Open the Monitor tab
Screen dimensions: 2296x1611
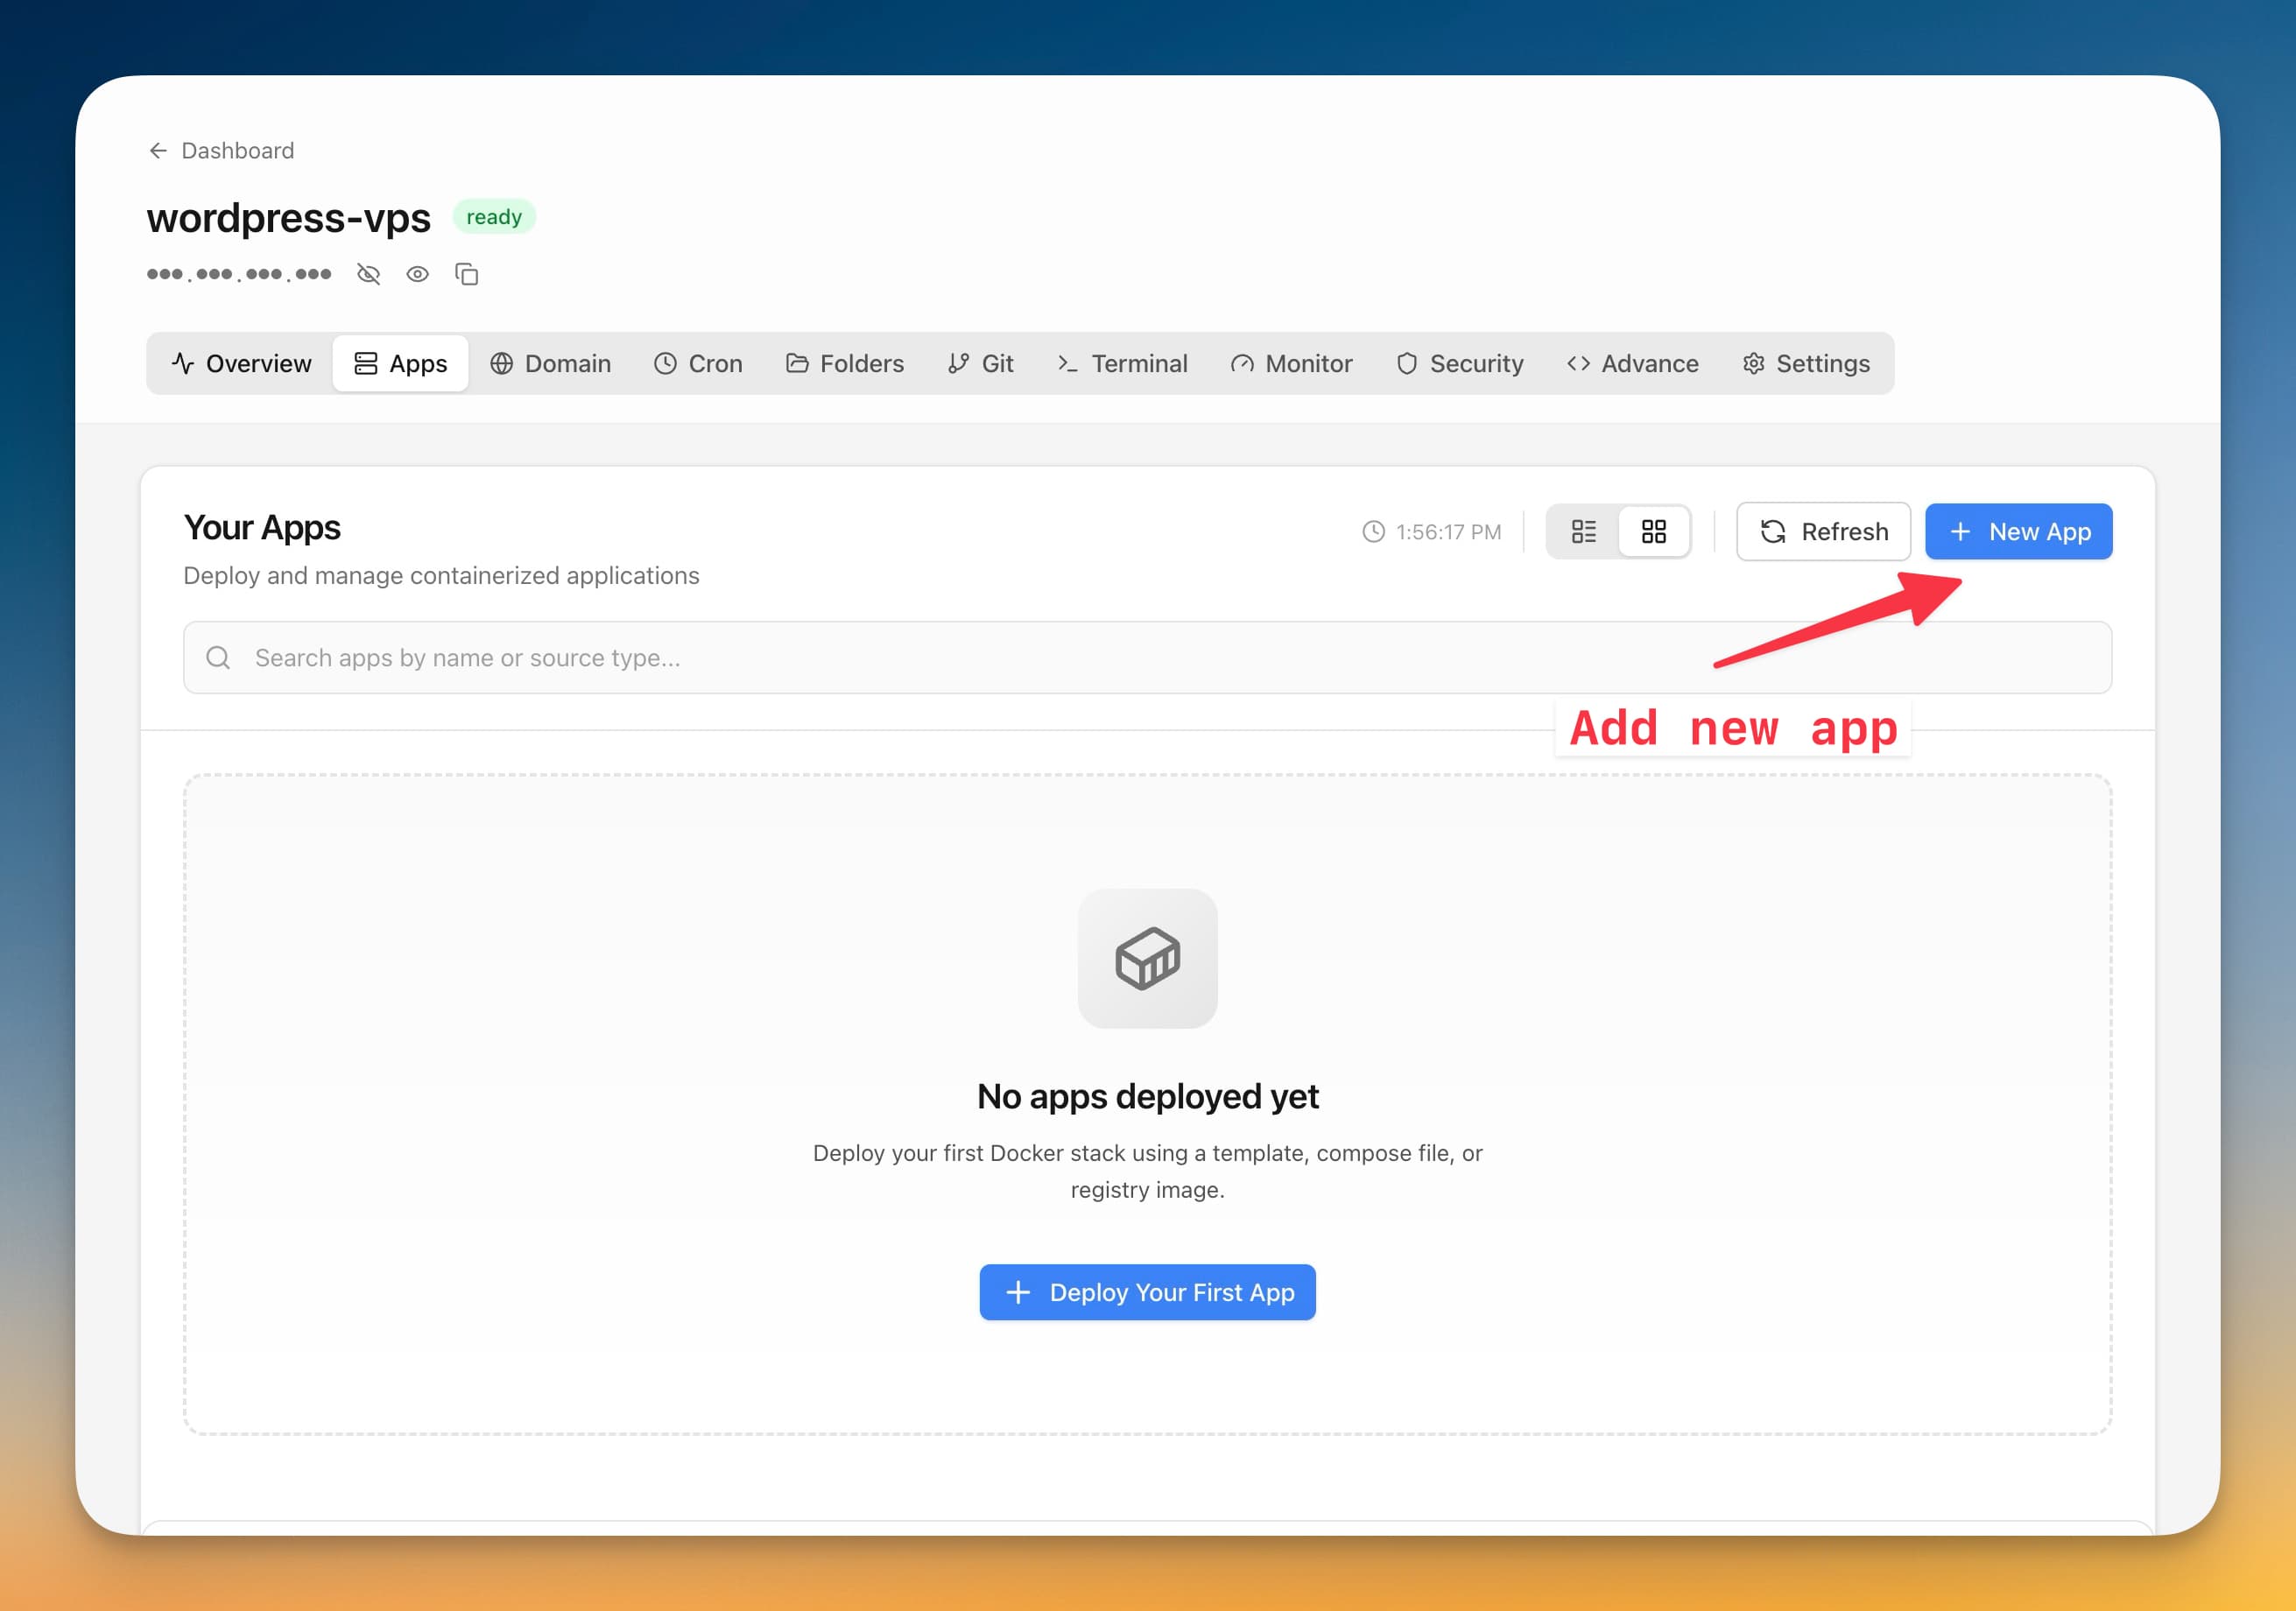pyautogui.click(x=1291, y=363)
